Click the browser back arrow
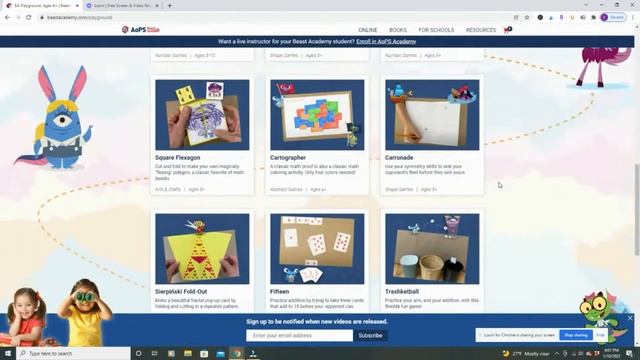Image resolution: width=640 pixels, height=360 pixels. (x=7, y=18)
